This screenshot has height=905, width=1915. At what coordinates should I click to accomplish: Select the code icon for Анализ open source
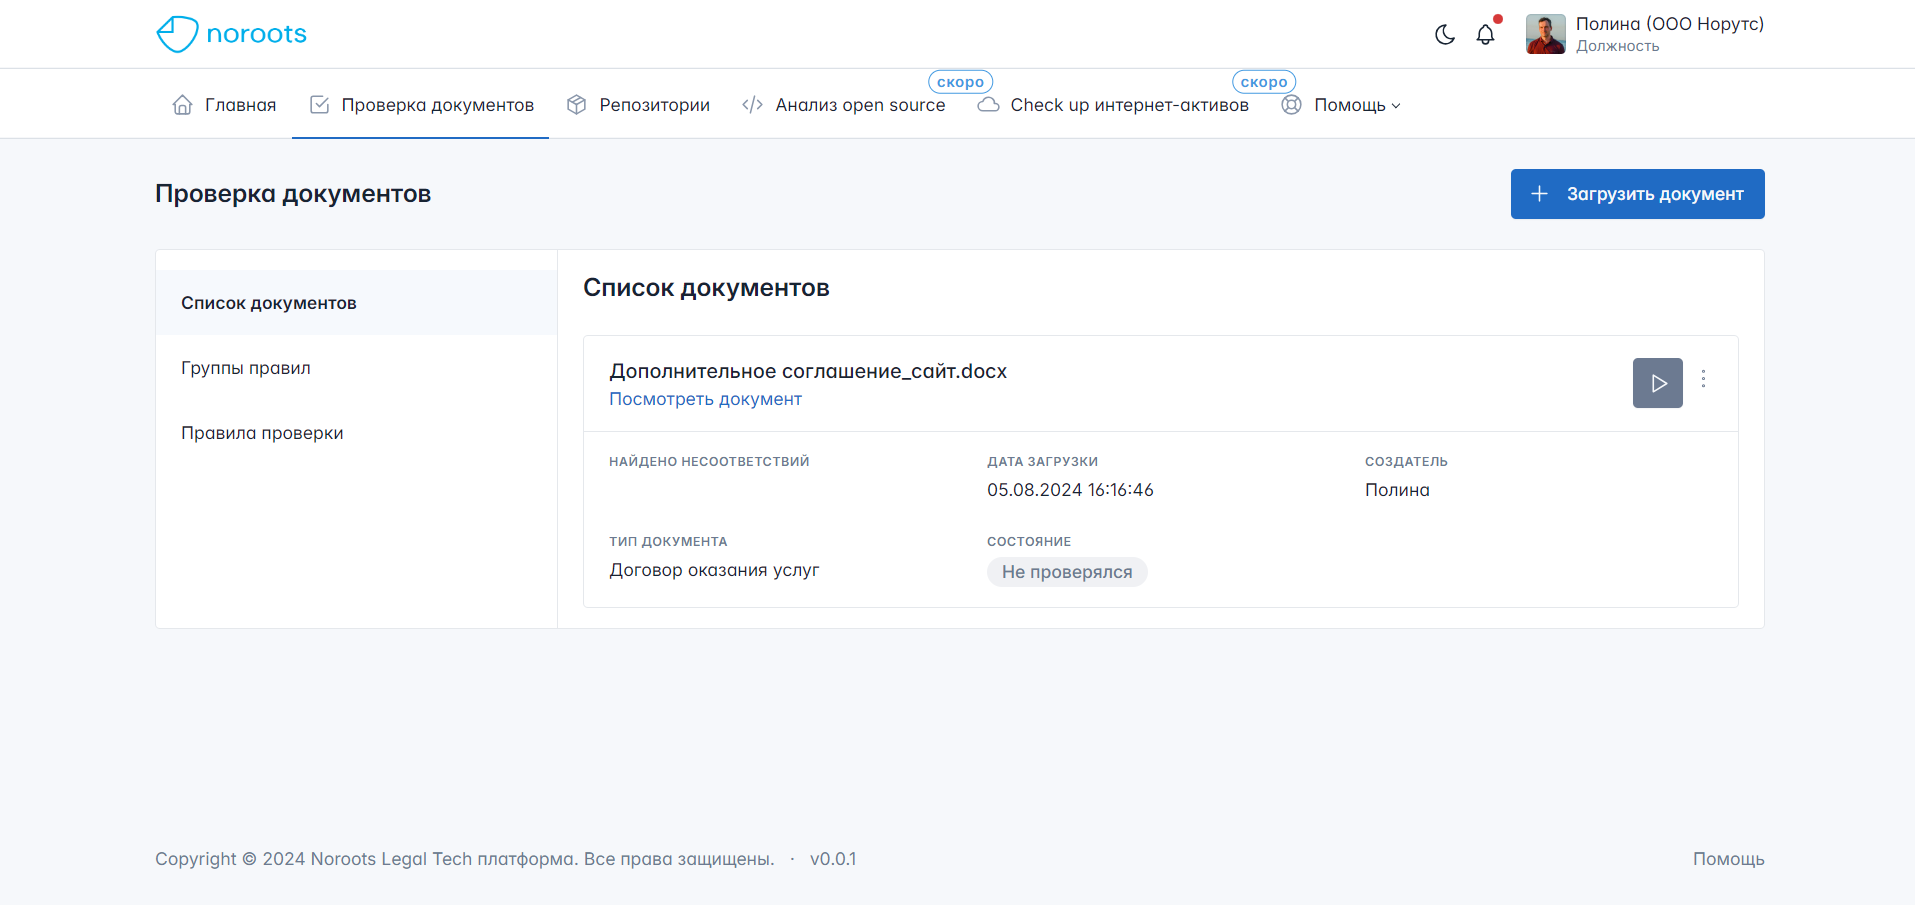(751, 104)
